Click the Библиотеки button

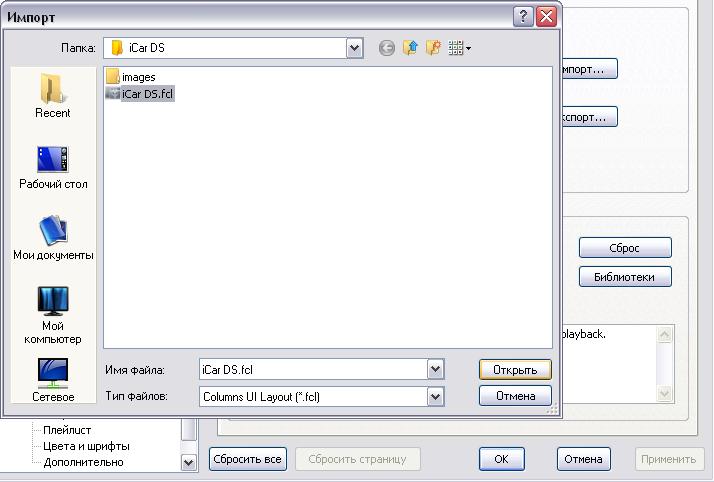point(625,277)
